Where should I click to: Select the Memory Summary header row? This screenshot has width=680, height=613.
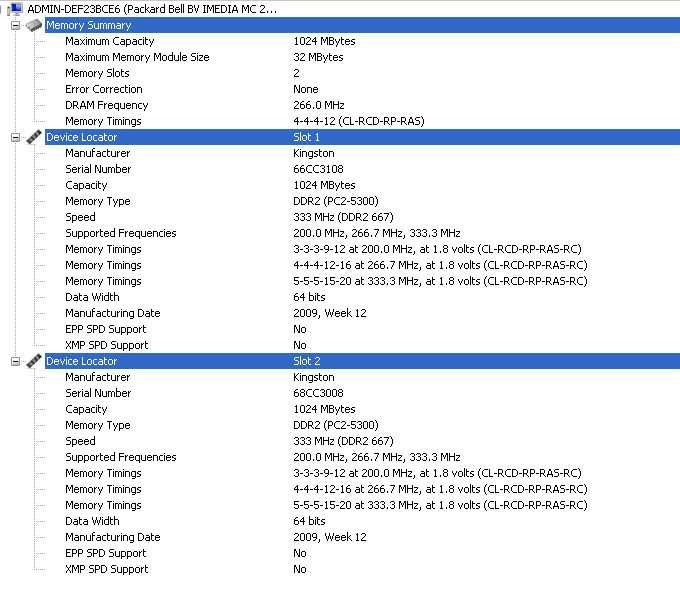coord(88,25)
